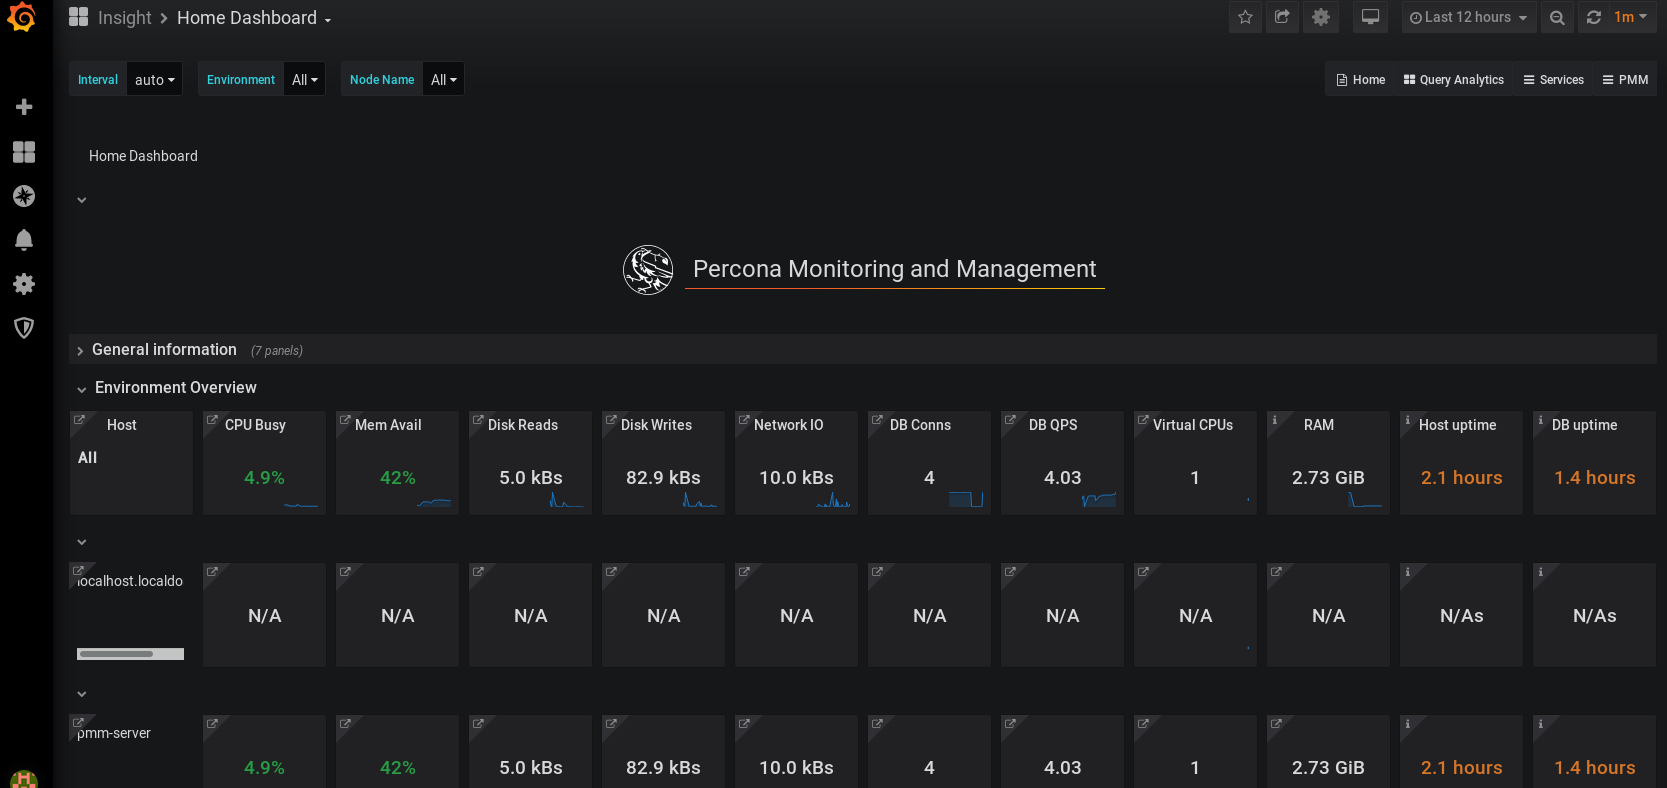The image size is (1667, 788).
Task: Open the Alerting bell icon
Action: coord(24,240)
